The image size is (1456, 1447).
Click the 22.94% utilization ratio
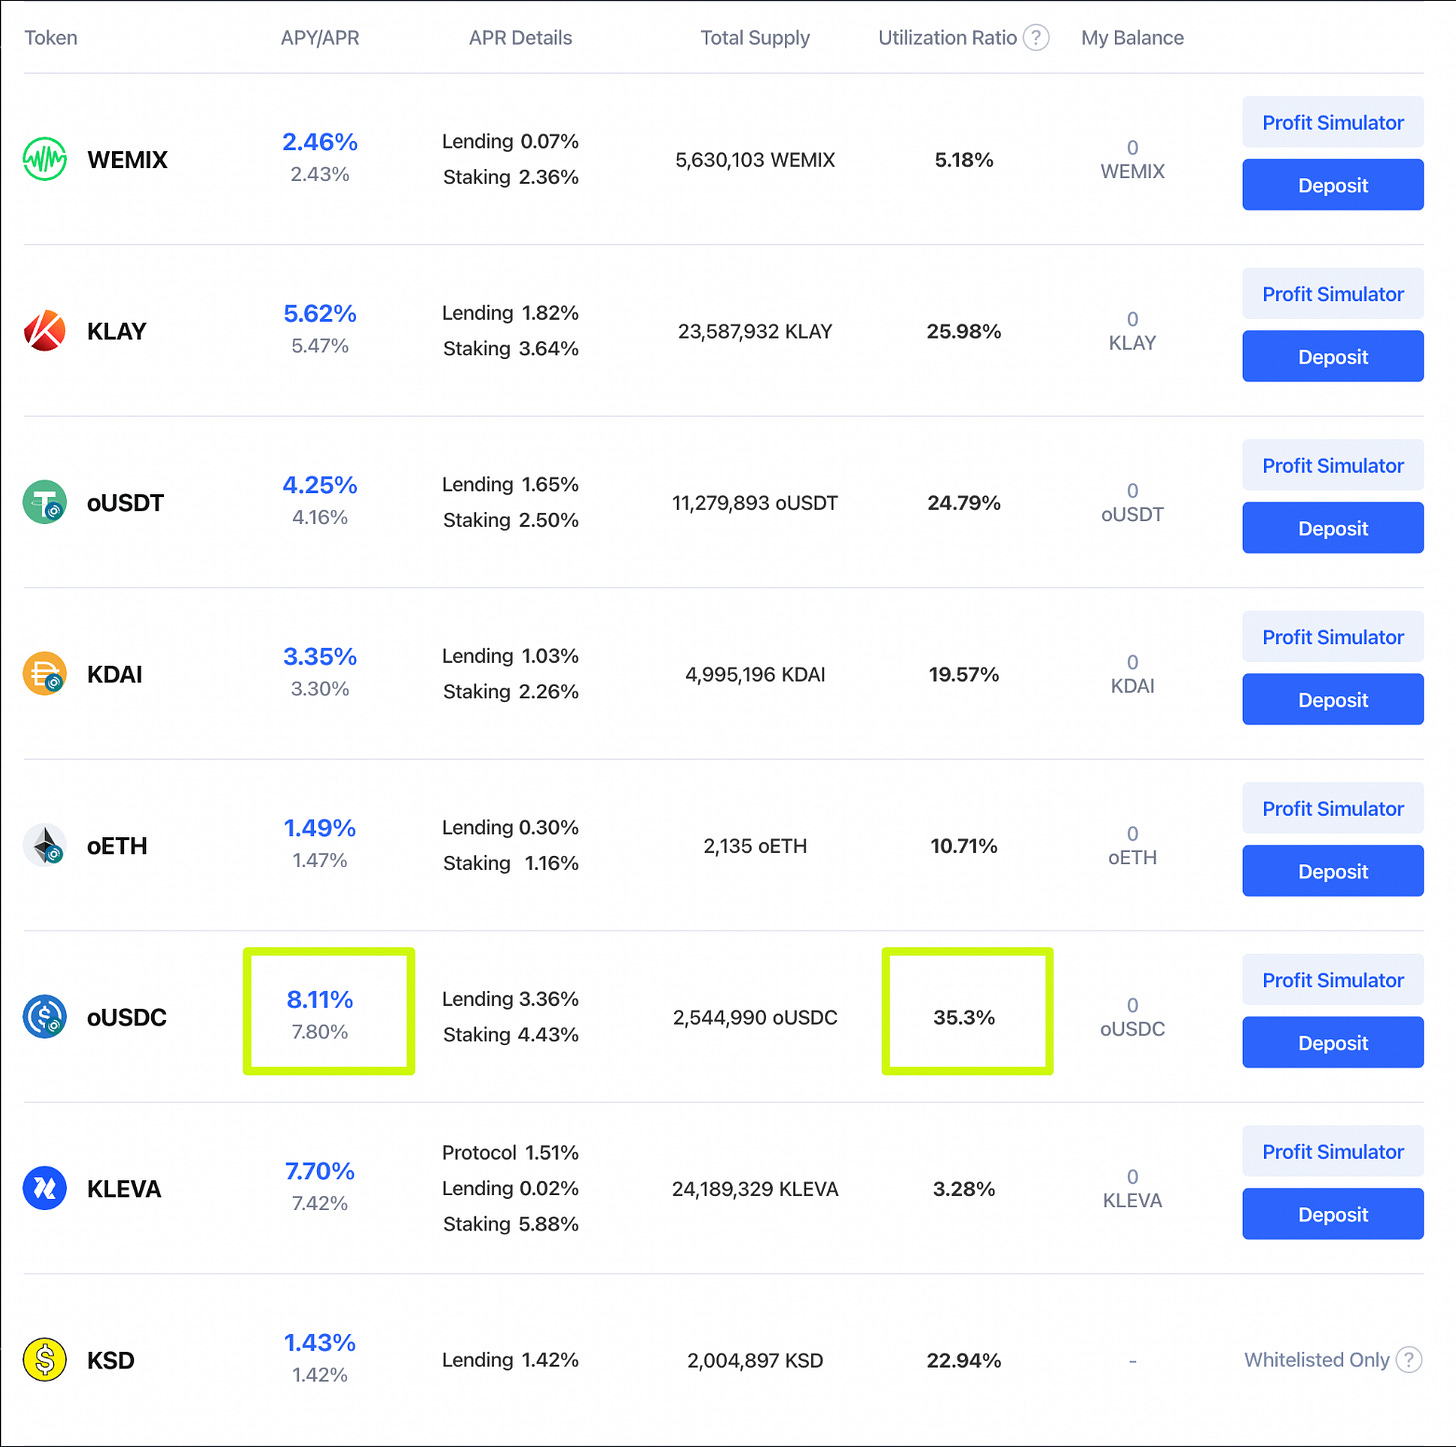click(964, 1360)
